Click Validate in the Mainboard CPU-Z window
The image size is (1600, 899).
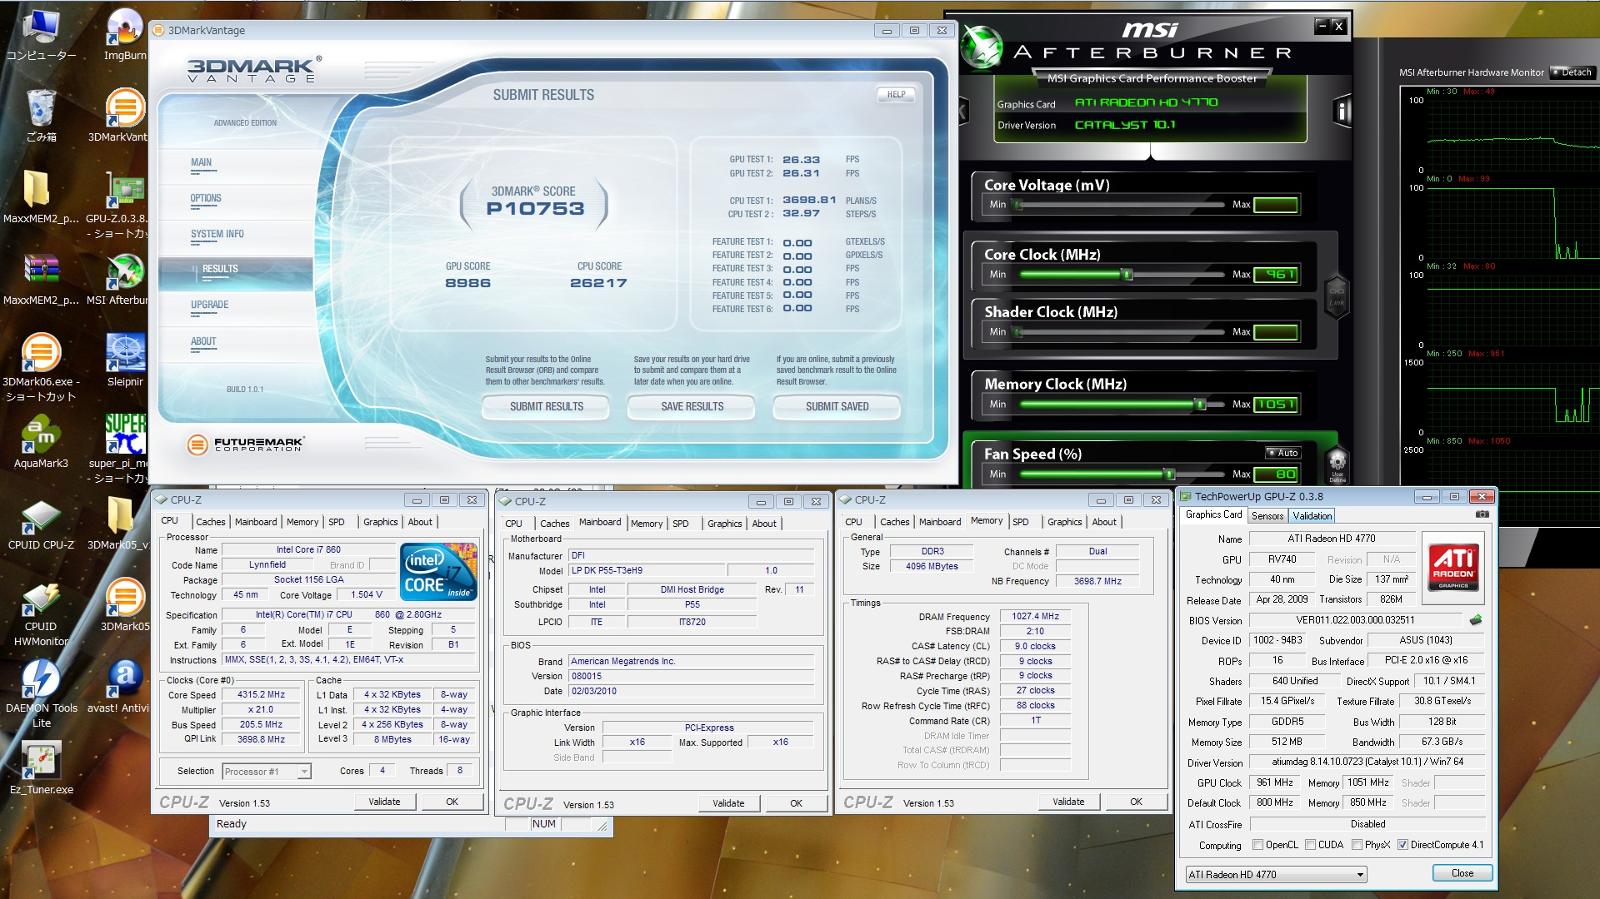[728, 803]
